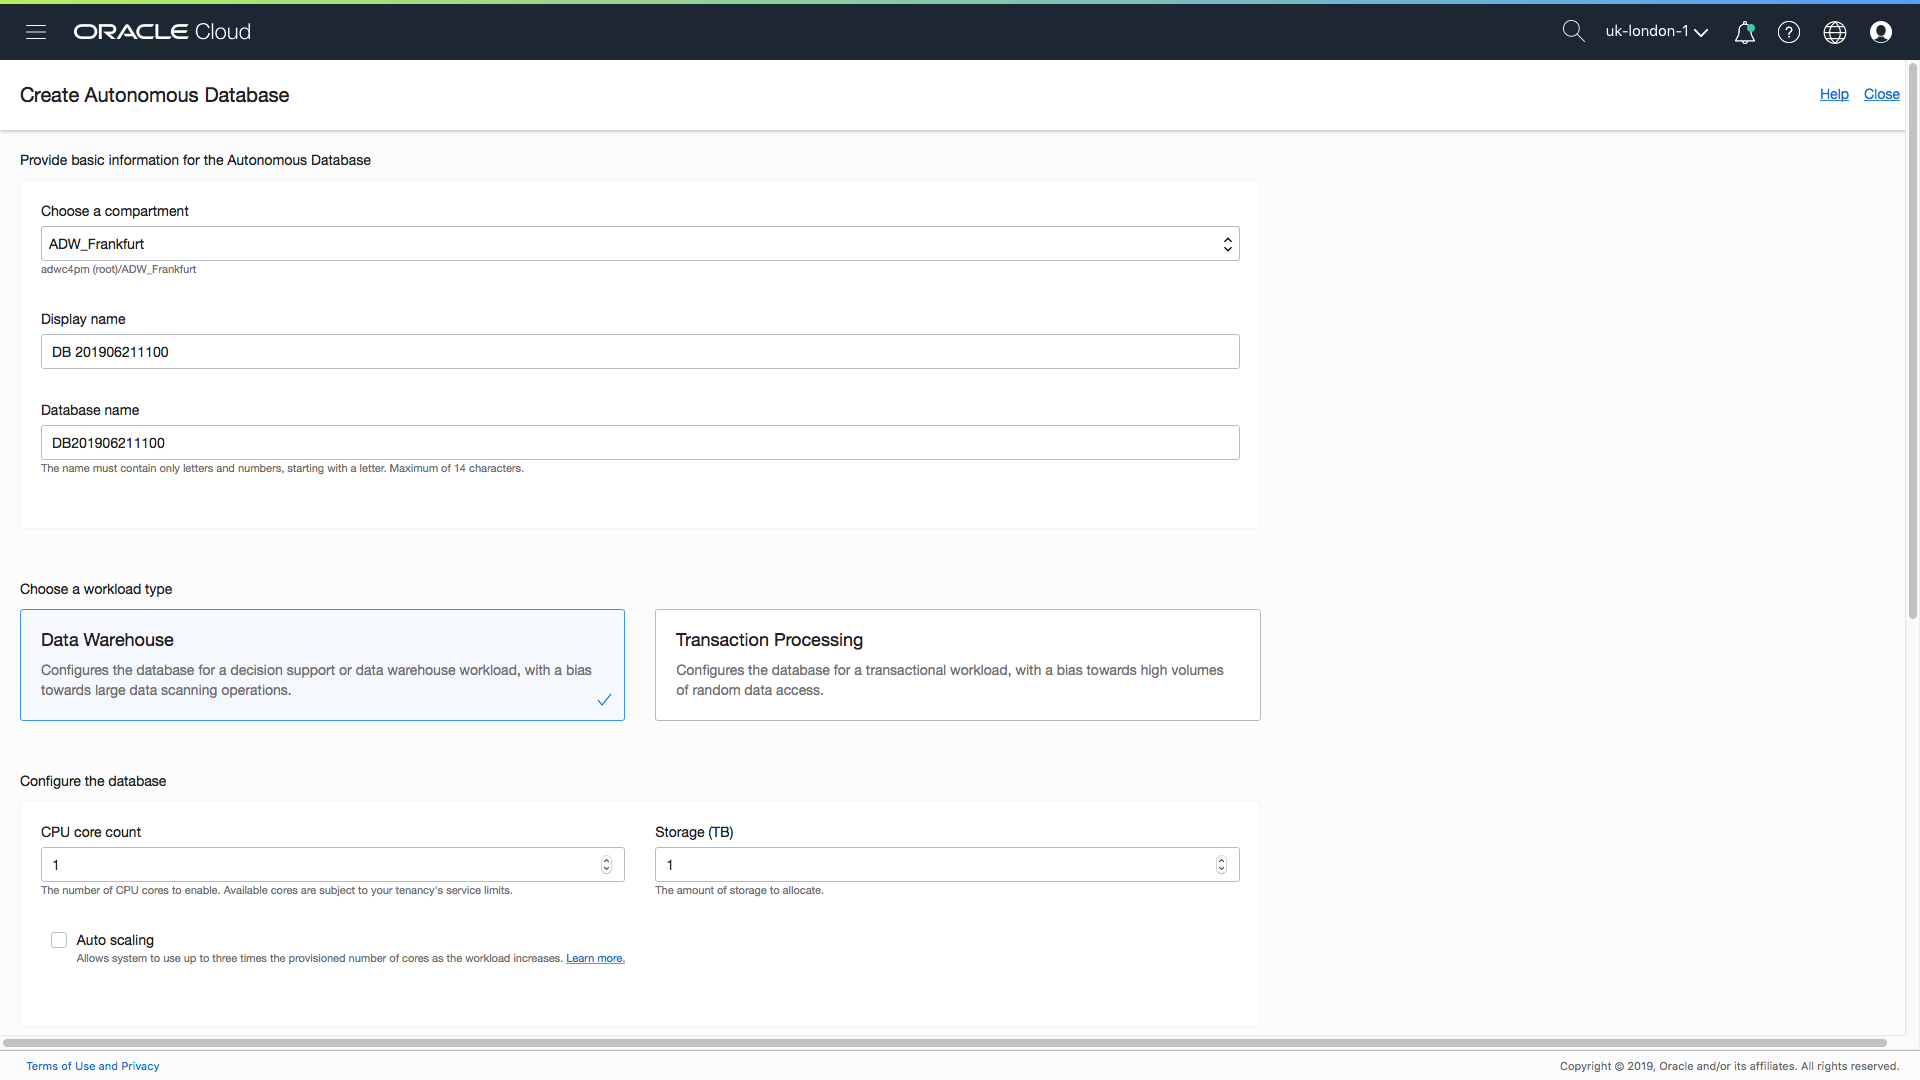Screen dimensions: 1920x1080
Task: Open the language globe icon
Action: (1835, 32)
